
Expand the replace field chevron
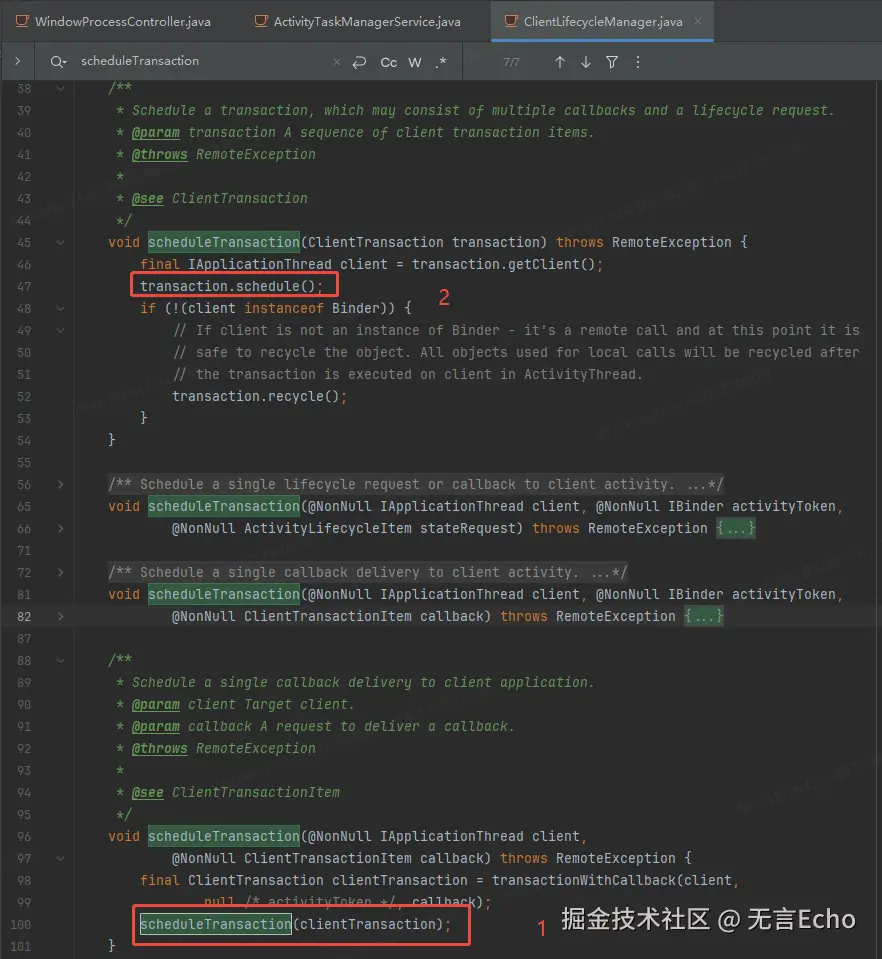coord(18,62)
